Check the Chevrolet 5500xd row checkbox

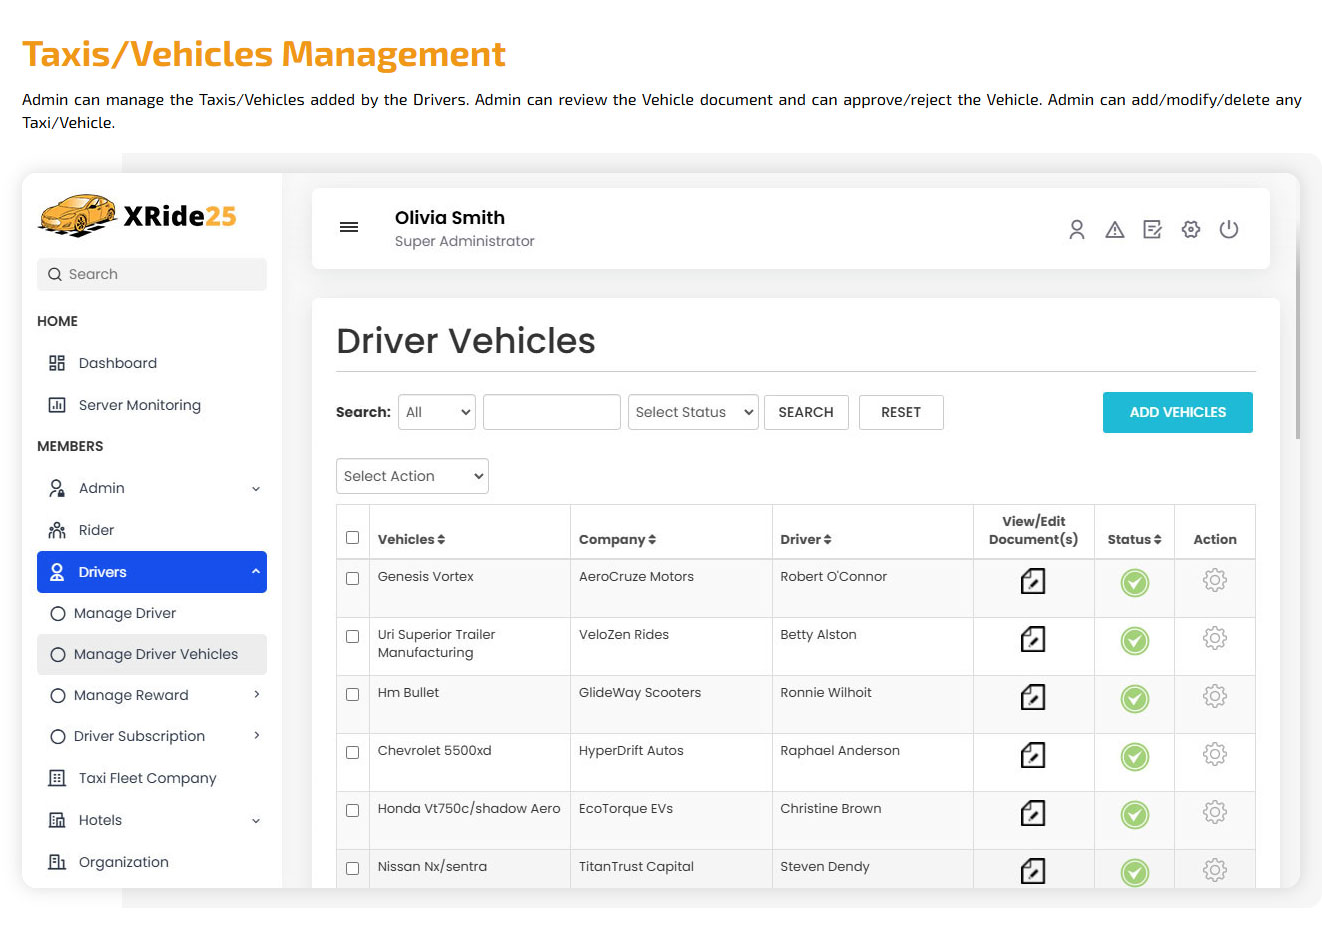click(x=352, y=752)
